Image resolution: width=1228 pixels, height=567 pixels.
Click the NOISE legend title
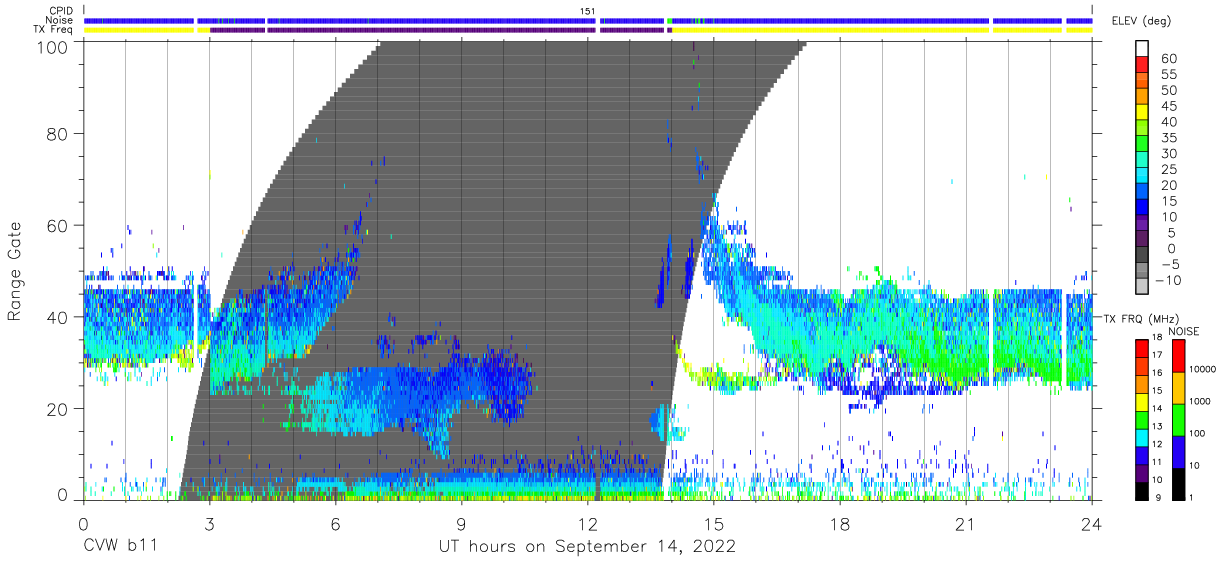[1184, 331]
